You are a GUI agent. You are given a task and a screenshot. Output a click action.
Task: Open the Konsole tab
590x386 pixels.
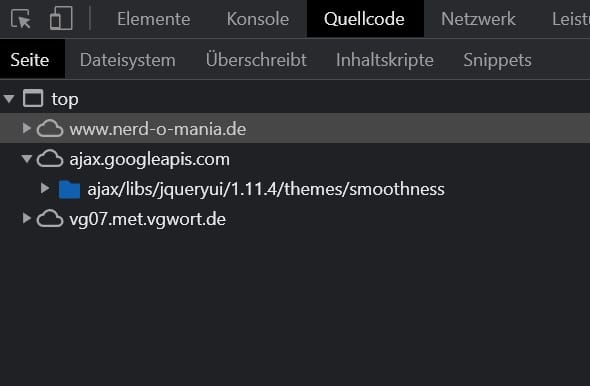[258, 19]
